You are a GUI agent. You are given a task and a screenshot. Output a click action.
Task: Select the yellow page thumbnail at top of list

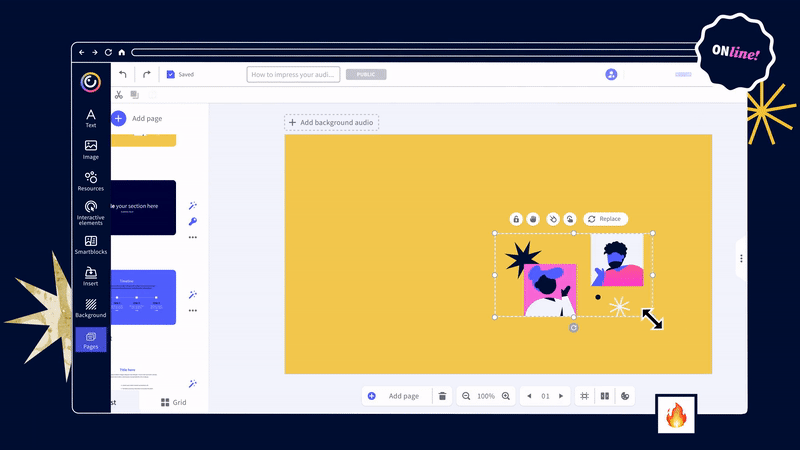143,140
